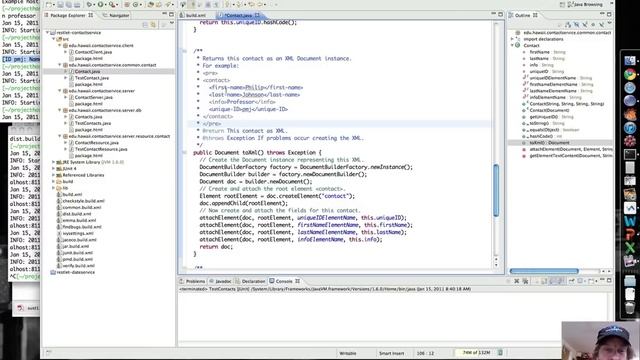Click the Run button in the toolbar
This screenshot has width=640, height=360.
(x=100, y=4)
